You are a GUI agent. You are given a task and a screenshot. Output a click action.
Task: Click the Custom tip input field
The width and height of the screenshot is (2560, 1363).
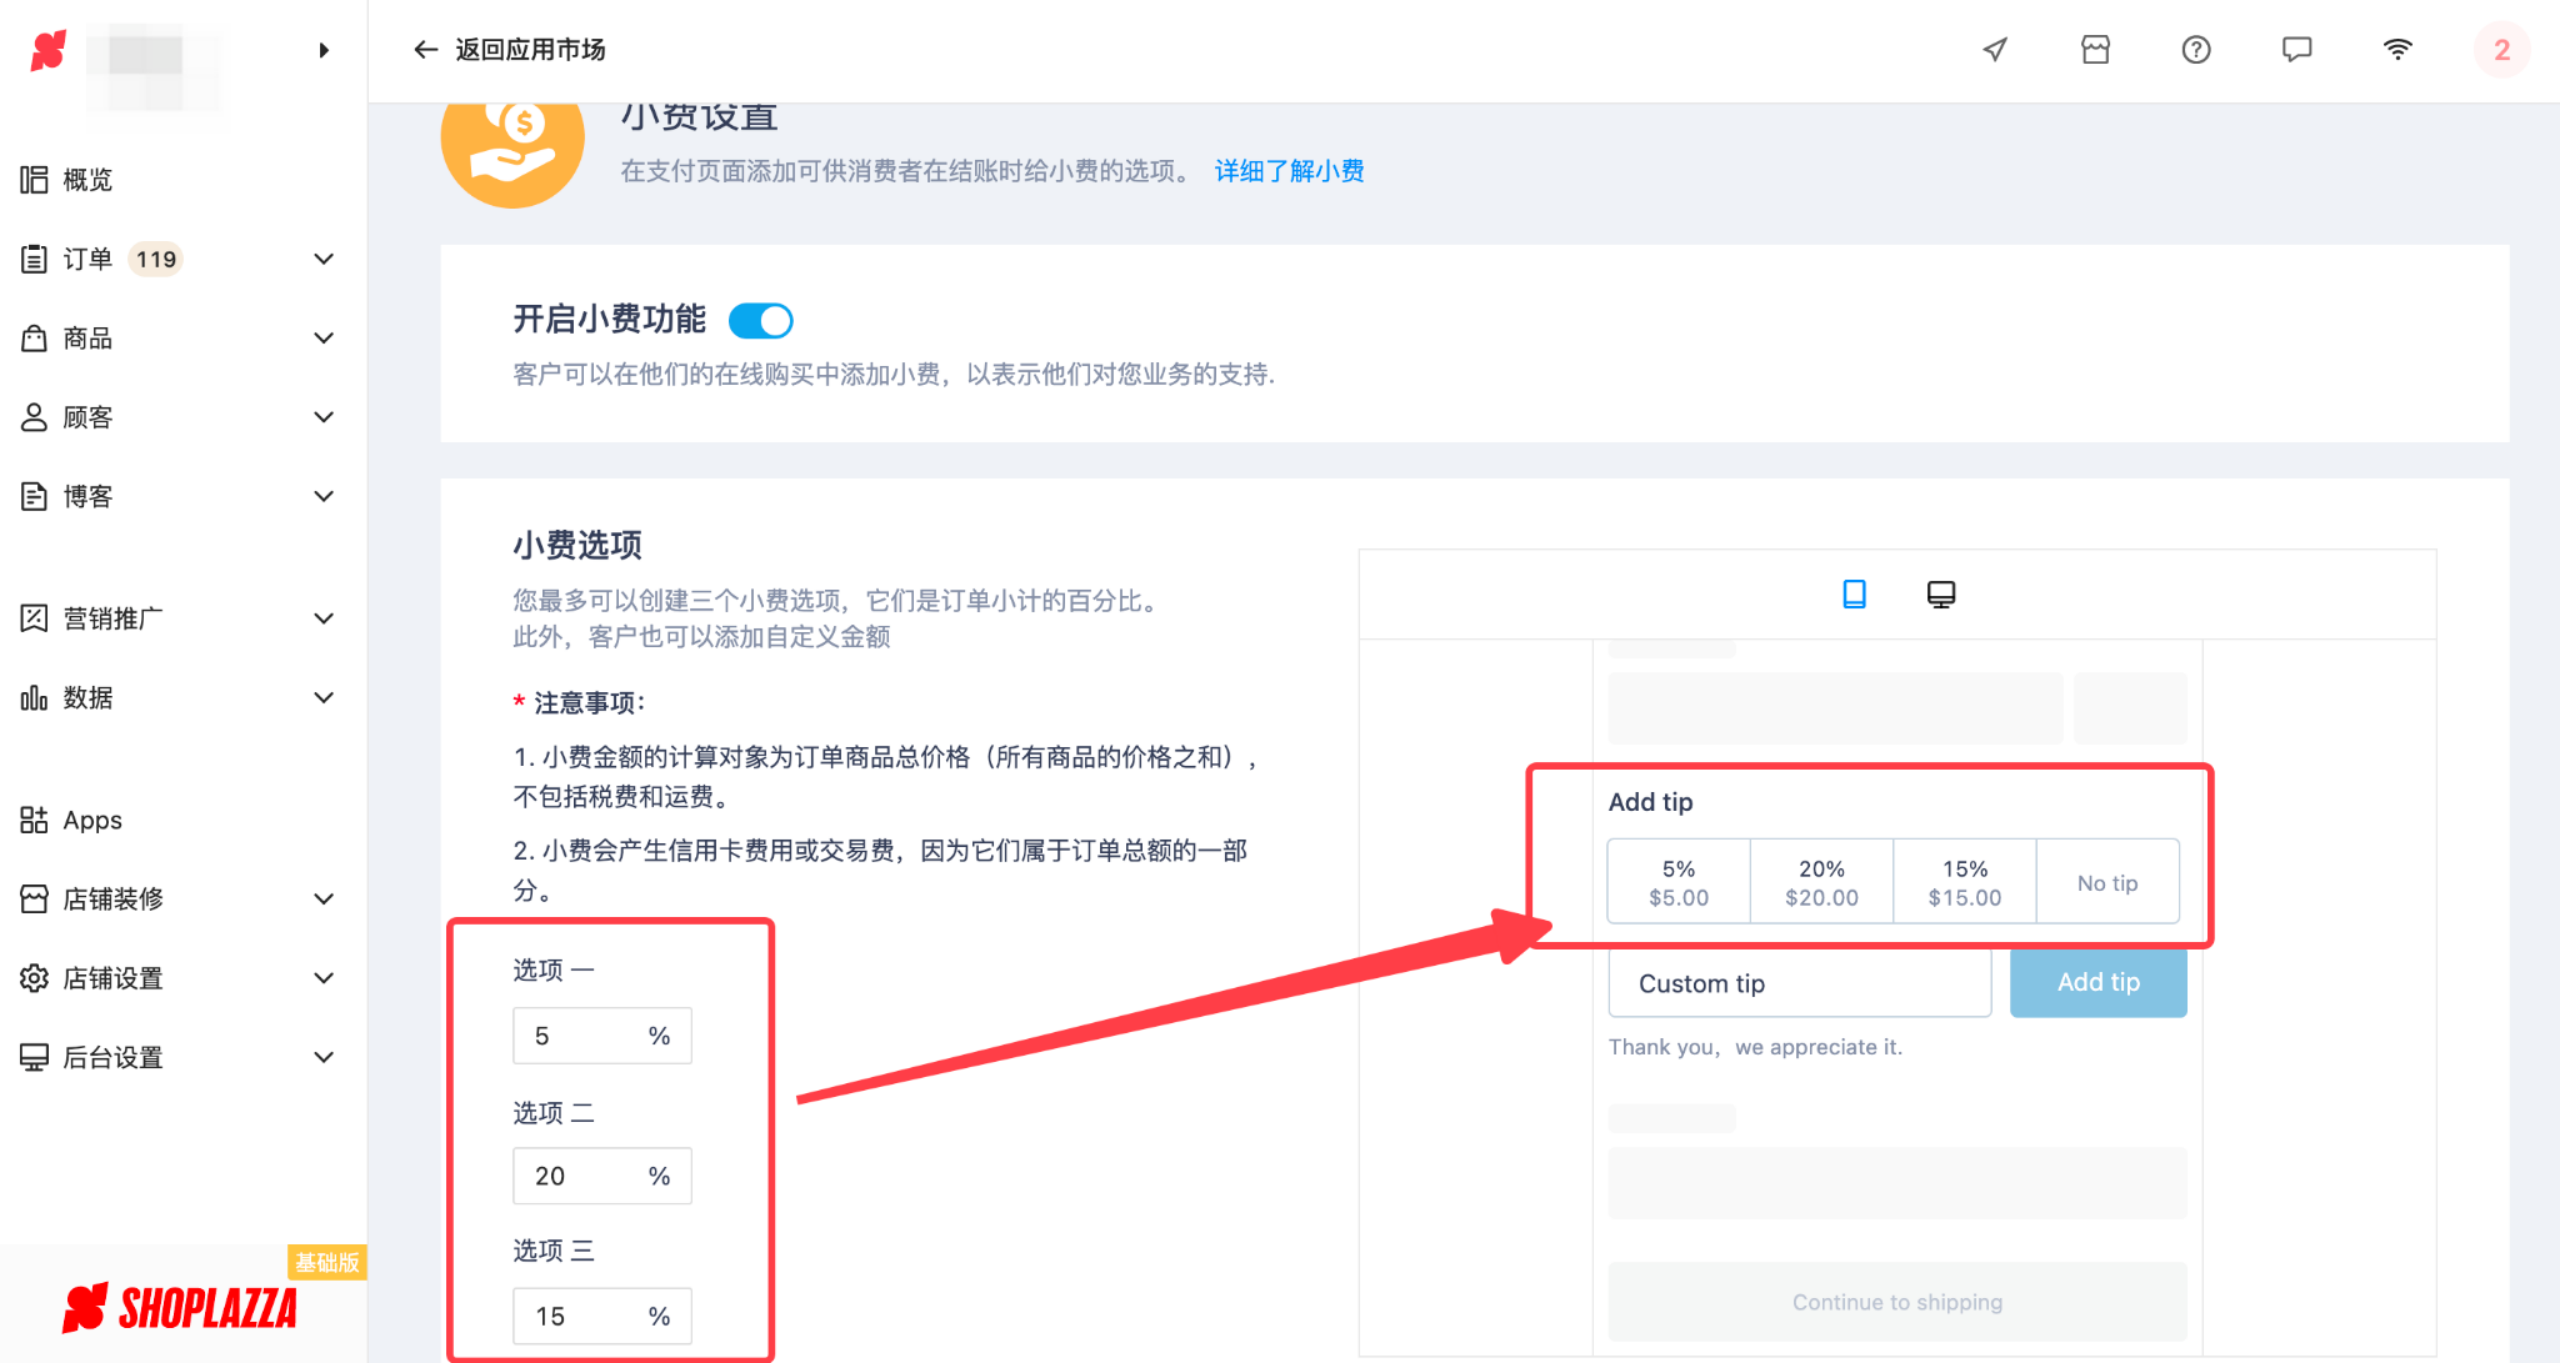tap(1800, 983)
